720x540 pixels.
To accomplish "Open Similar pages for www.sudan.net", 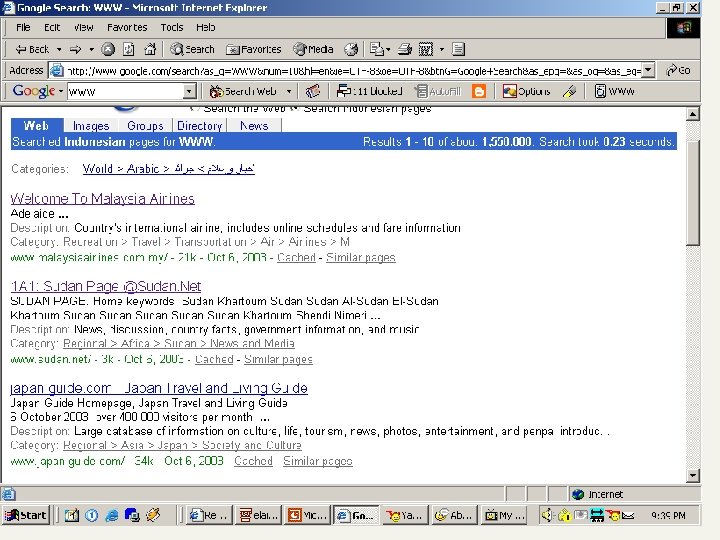I will (x=278, y=359).
